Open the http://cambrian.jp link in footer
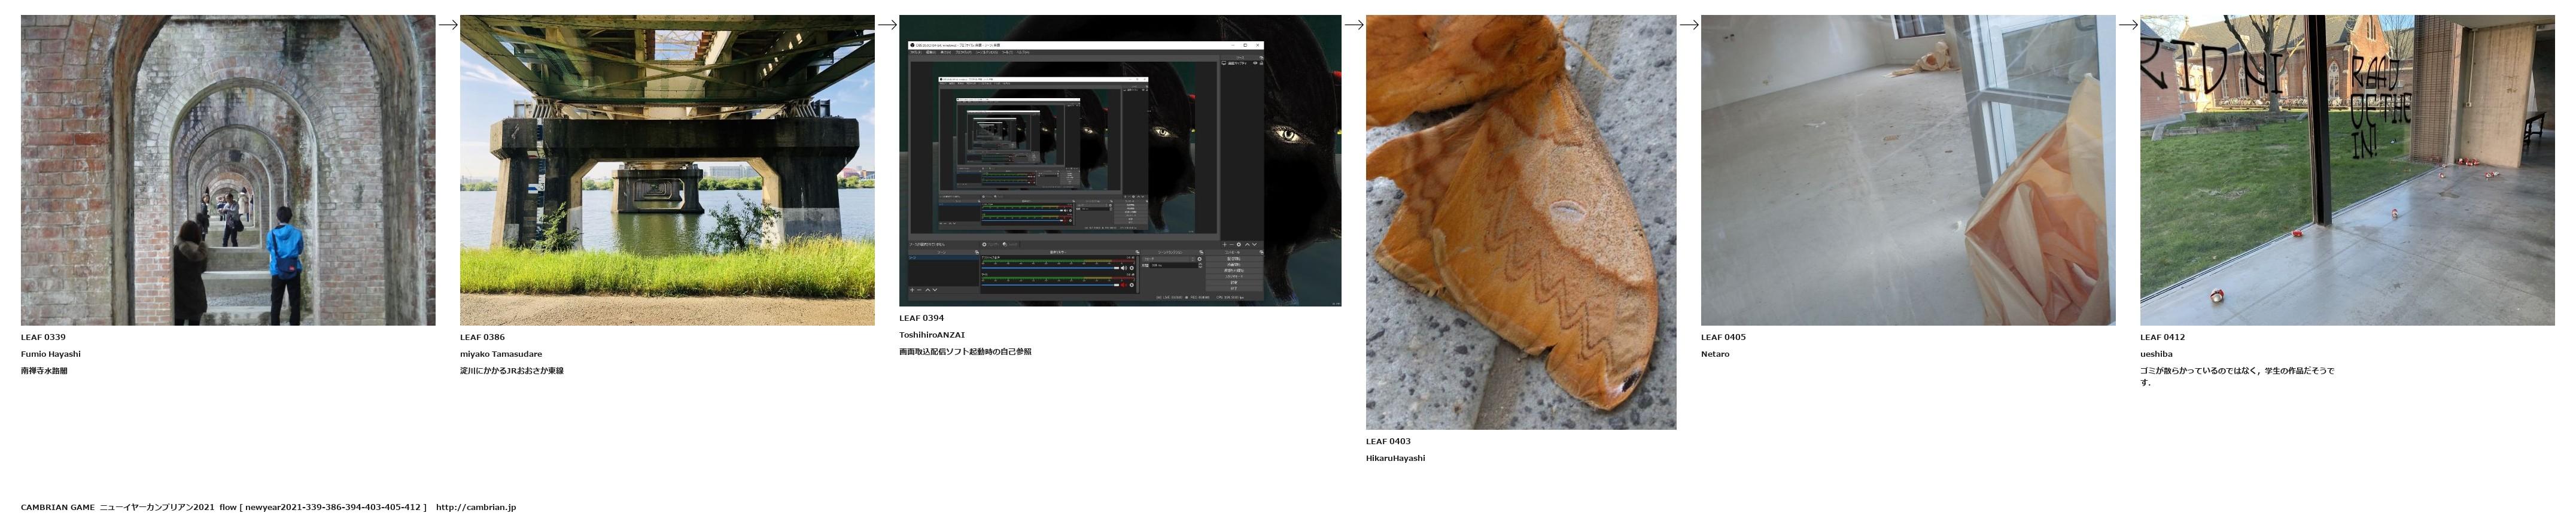The image size is (2576, 522). (476, 507)
